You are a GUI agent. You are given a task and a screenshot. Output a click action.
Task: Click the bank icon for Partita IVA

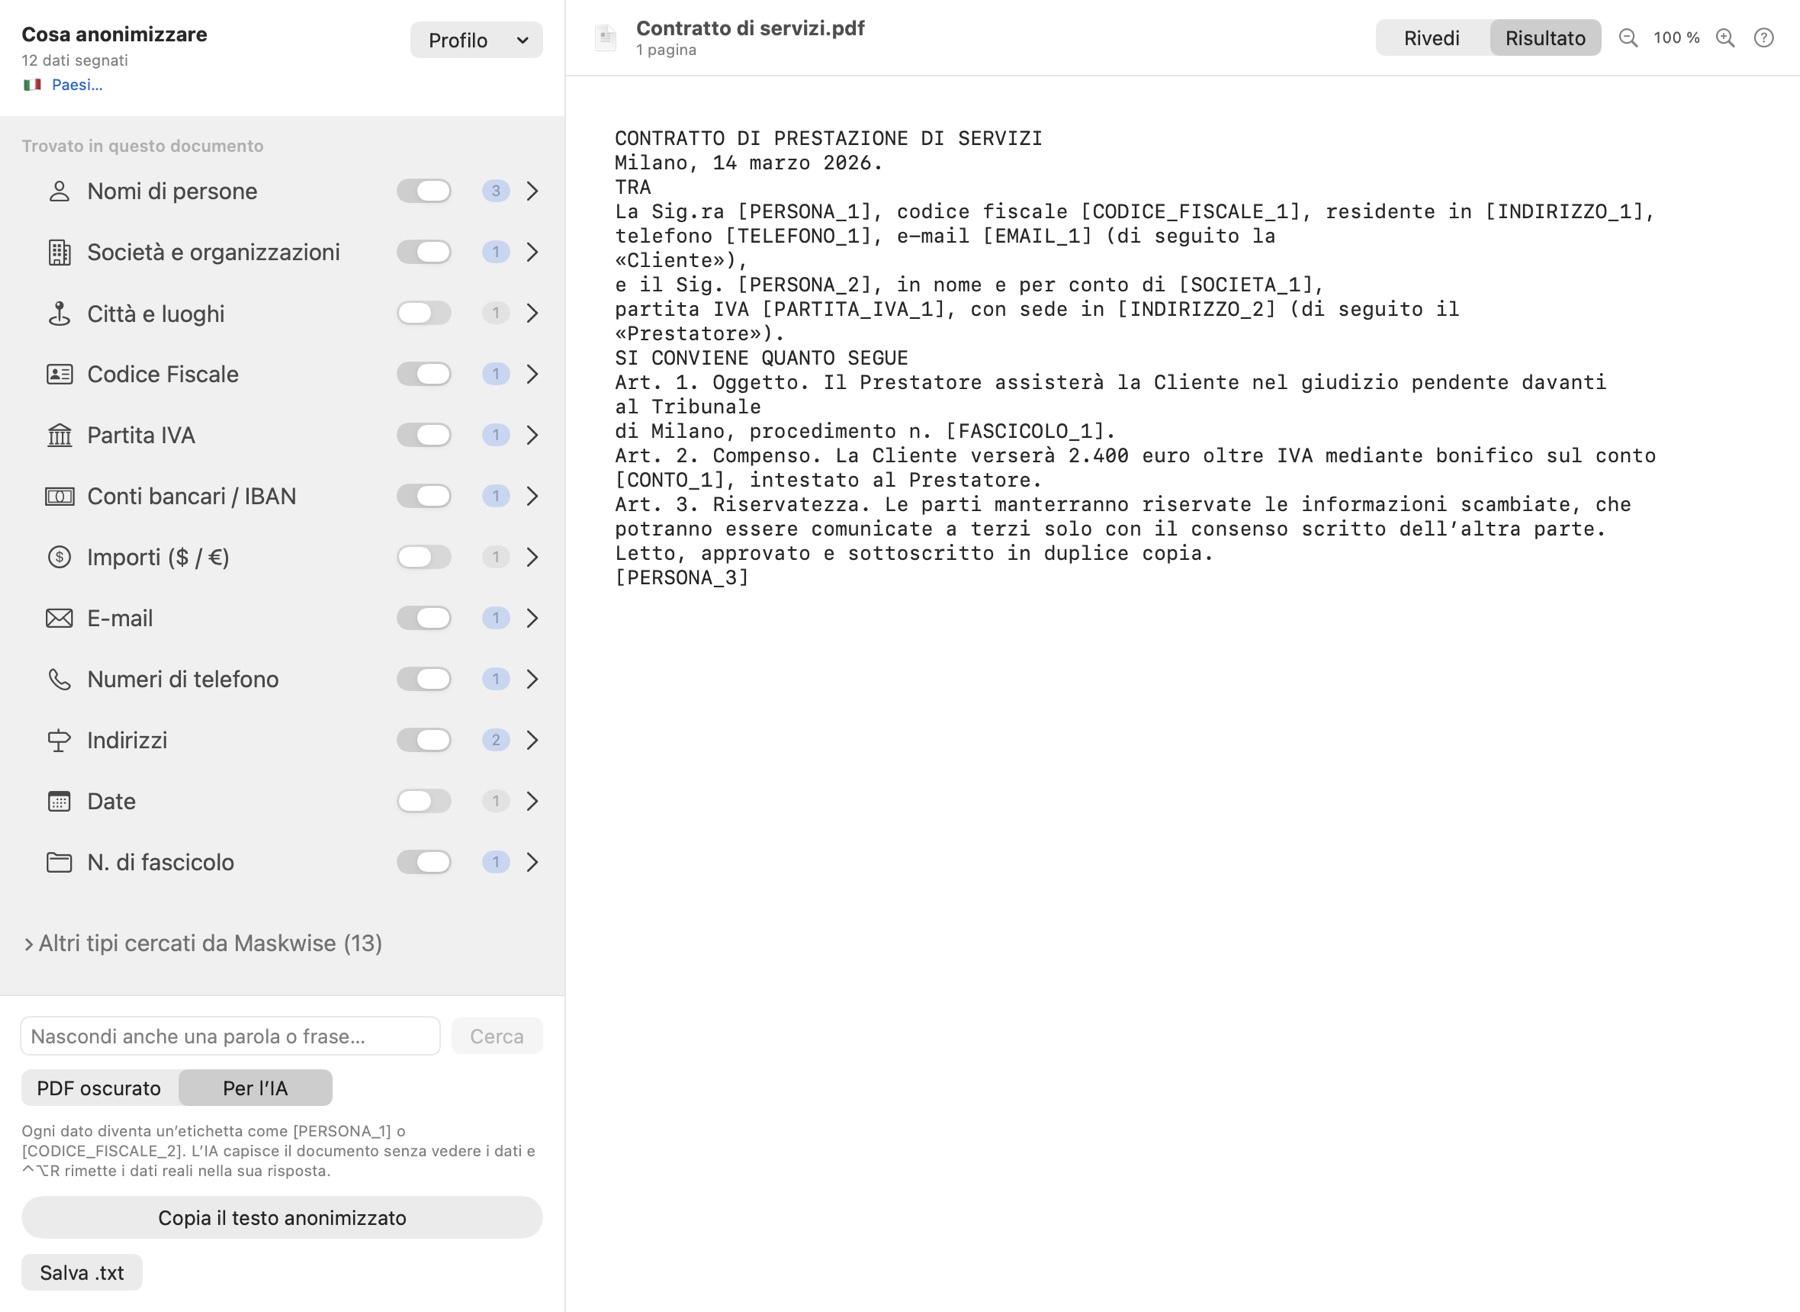59,435
